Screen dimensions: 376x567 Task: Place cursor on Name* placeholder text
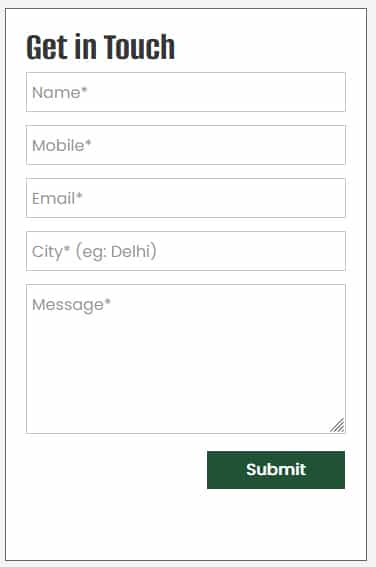tap(60, 93)
